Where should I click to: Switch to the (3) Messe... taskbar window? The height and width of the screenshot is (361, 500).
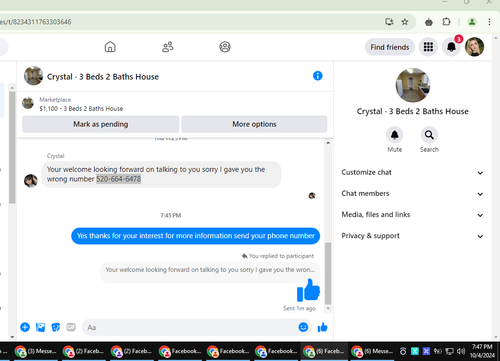coord(36,351)
